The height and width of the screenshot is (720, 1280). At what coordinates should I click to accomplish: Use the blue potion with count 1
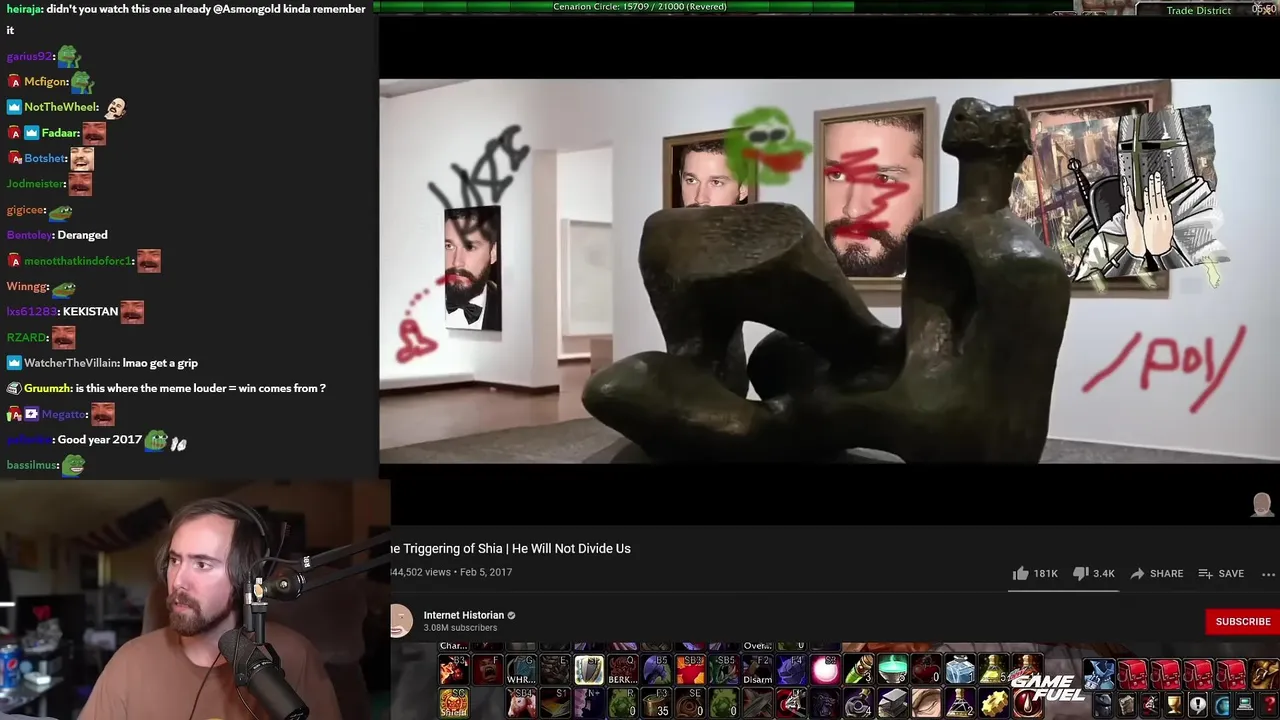point(960,669)
